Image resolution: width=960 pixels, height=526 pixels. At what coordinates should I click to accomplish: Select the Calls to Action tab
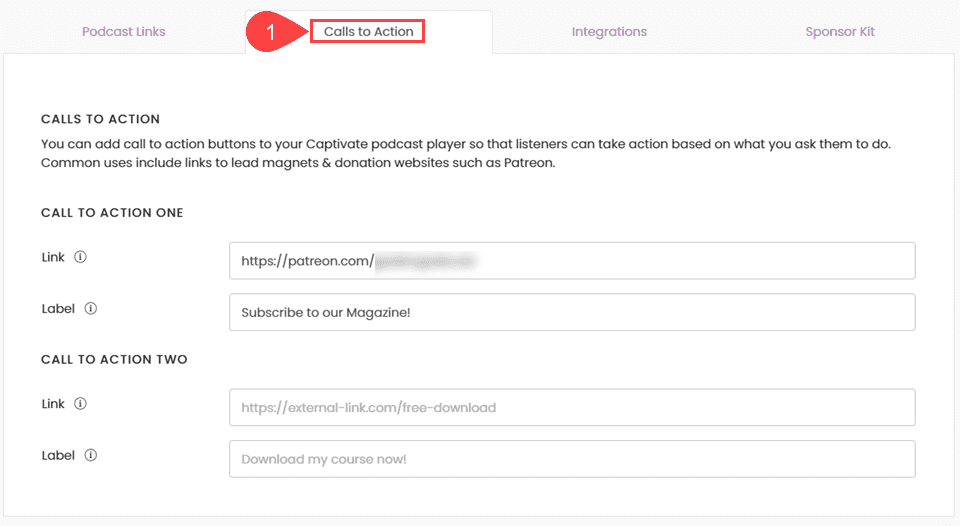click(368, 32)
